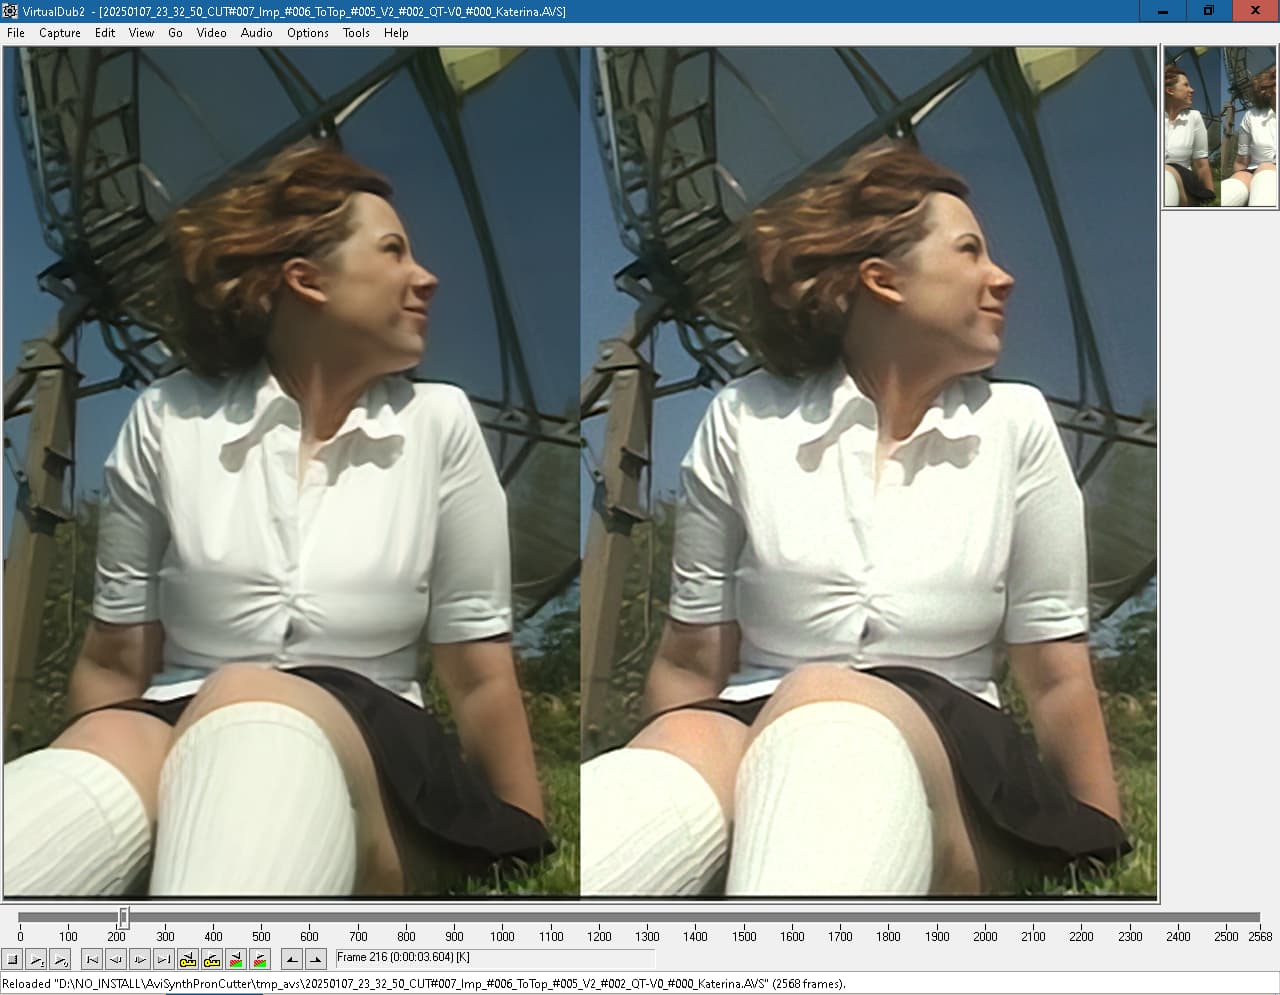Click the Stop playback button

(13, 960)
